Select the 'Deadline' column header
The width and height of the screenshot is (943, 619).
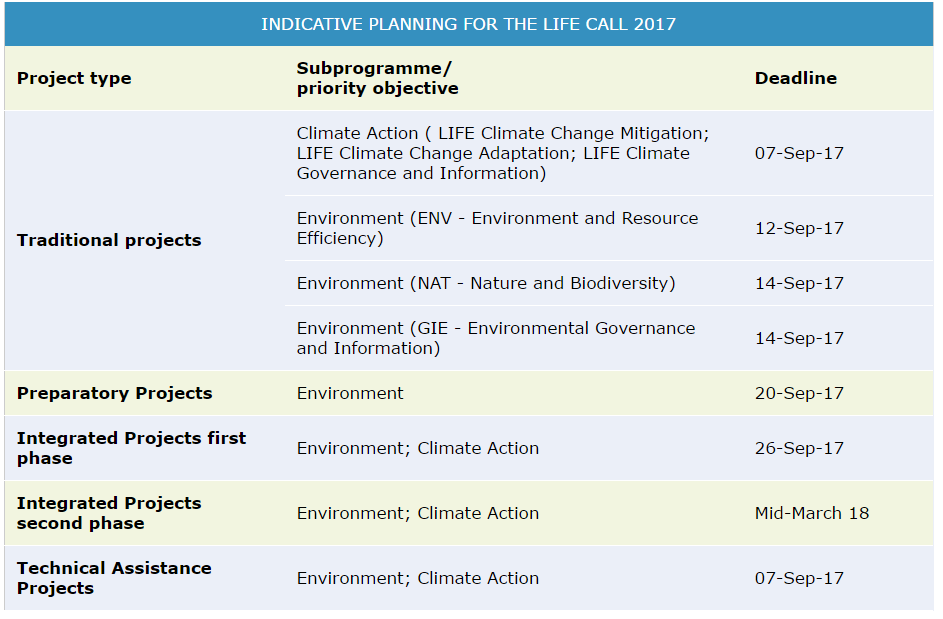[x=795, y=78]
